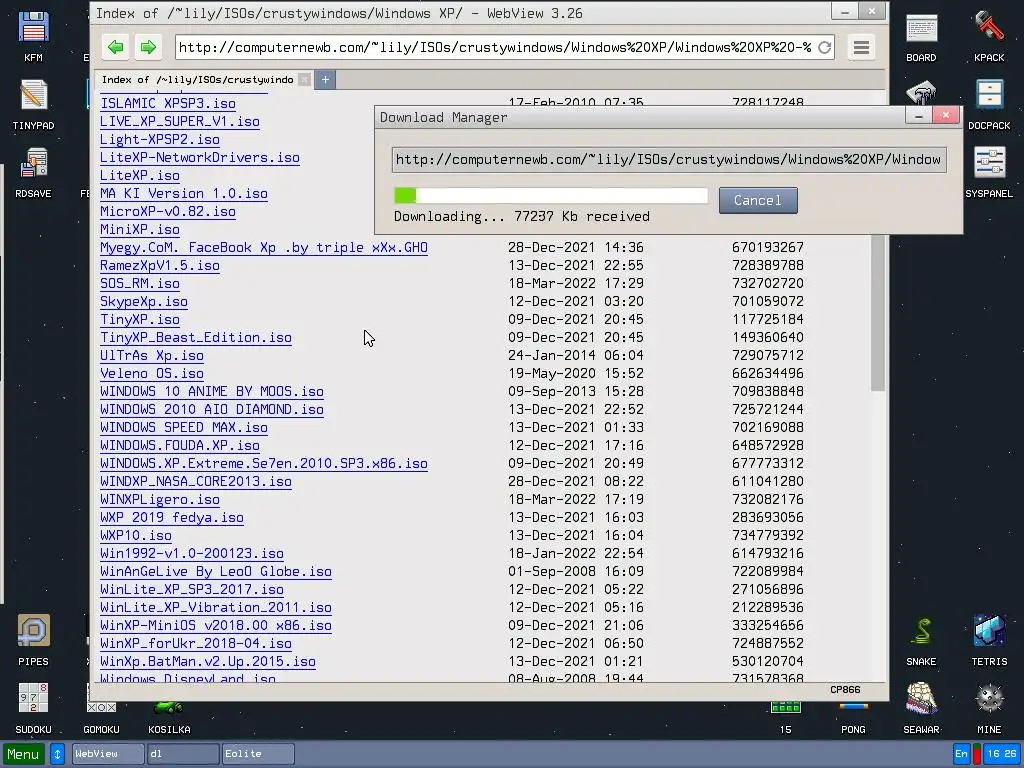Open the WinXP_forUkr_2018-04.iso link
The image size is (1024, 768).
point(196,643)
